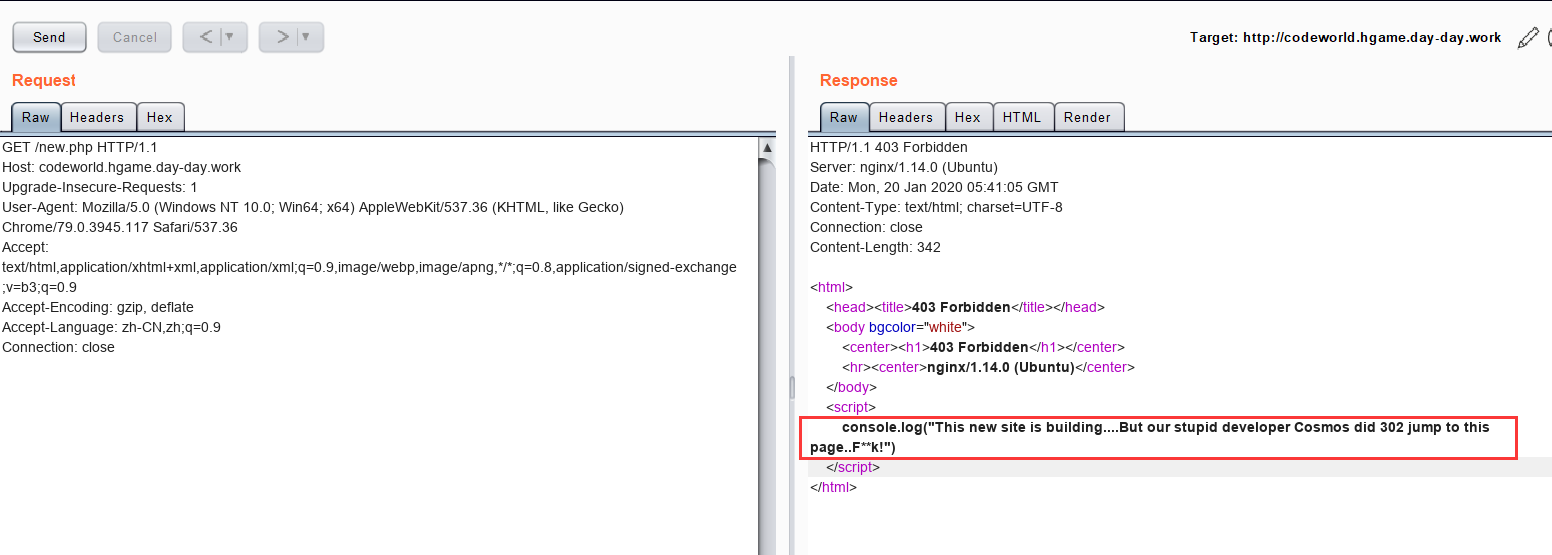Select the Request Headers tab
Image resolution: width=1552 pixels, height=555 pixels.
97,117
